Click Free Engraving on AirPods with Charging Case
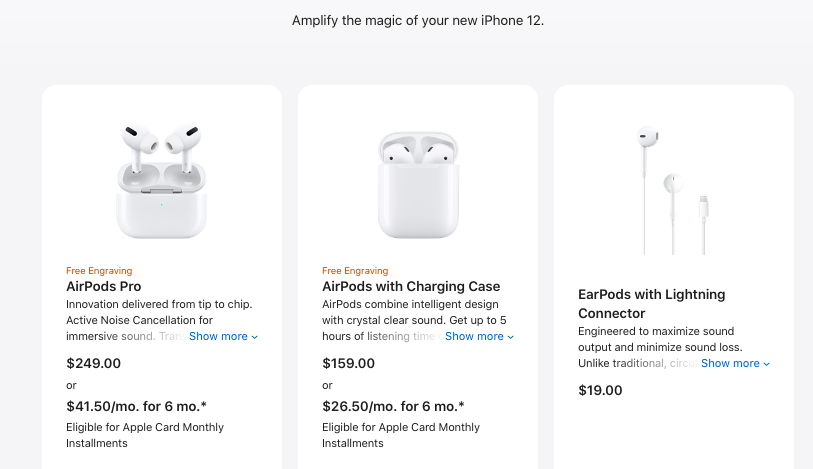Viewport: 813px width, 469px height. [x=355, y=271]
